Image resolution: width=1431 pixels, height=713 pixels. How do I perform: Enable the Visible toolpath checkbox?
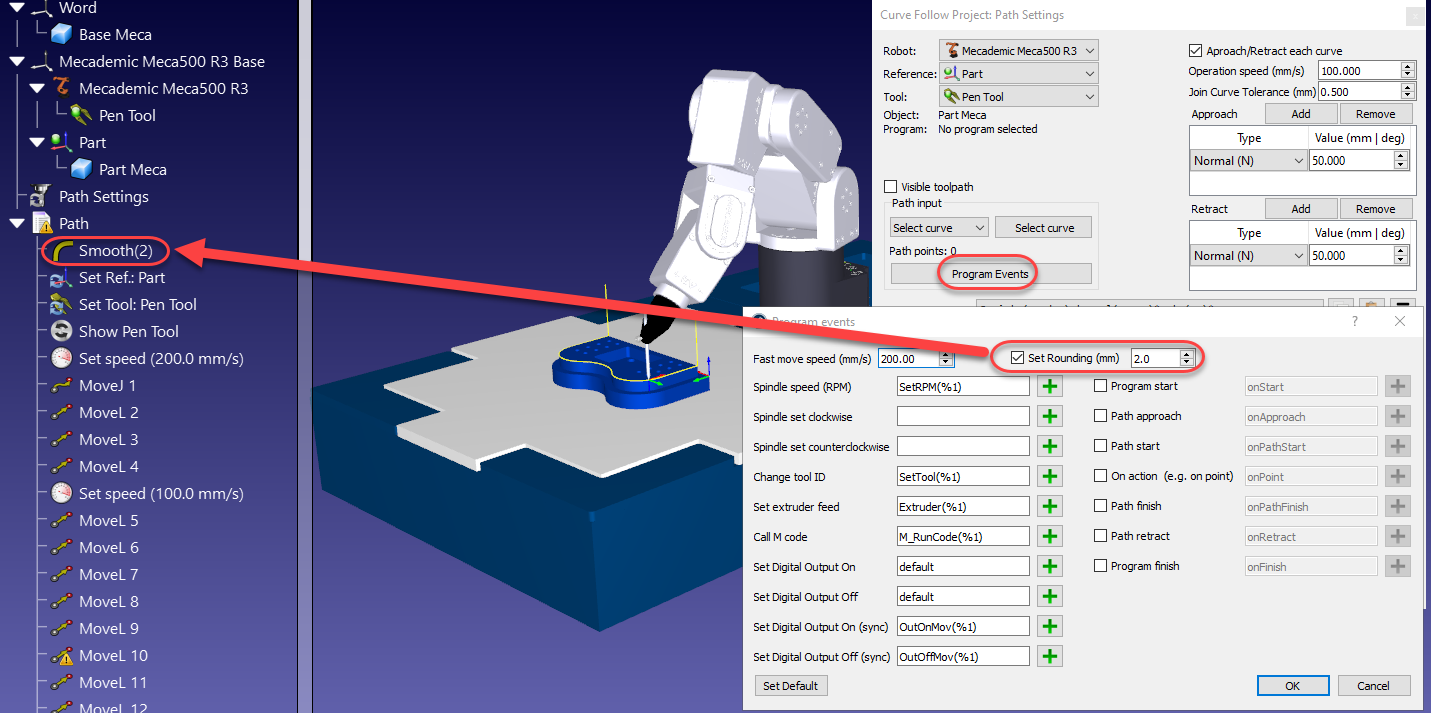click(x=891, y=187)
